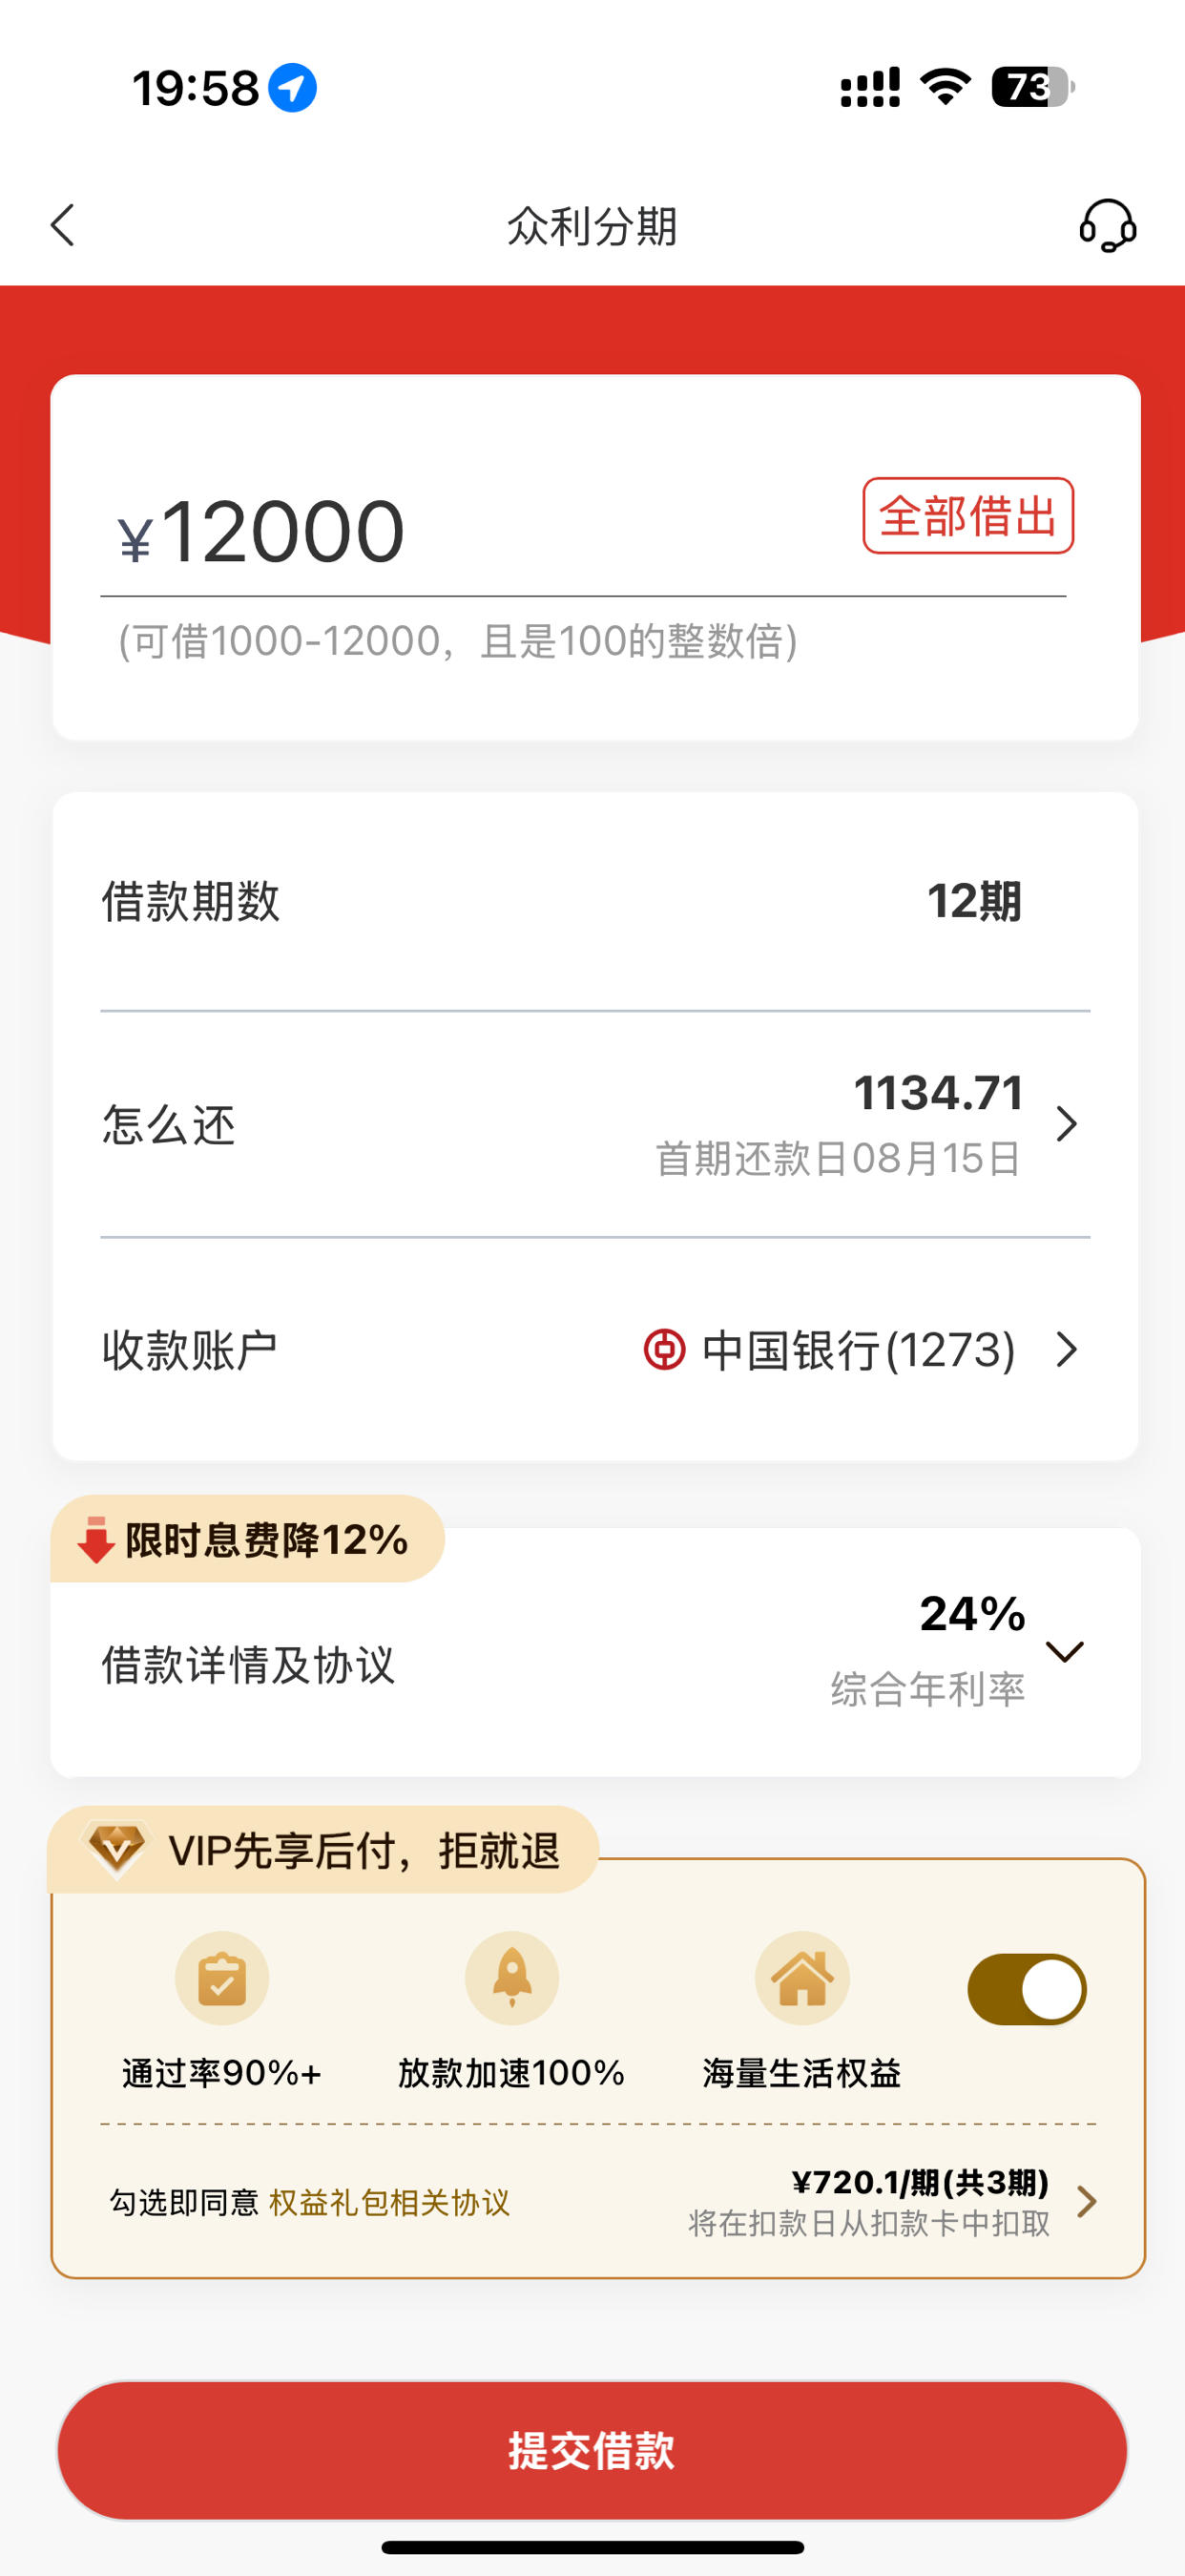
Task: Open the 权益礼包相关协议 link
Action: [x=389, y=2202]
